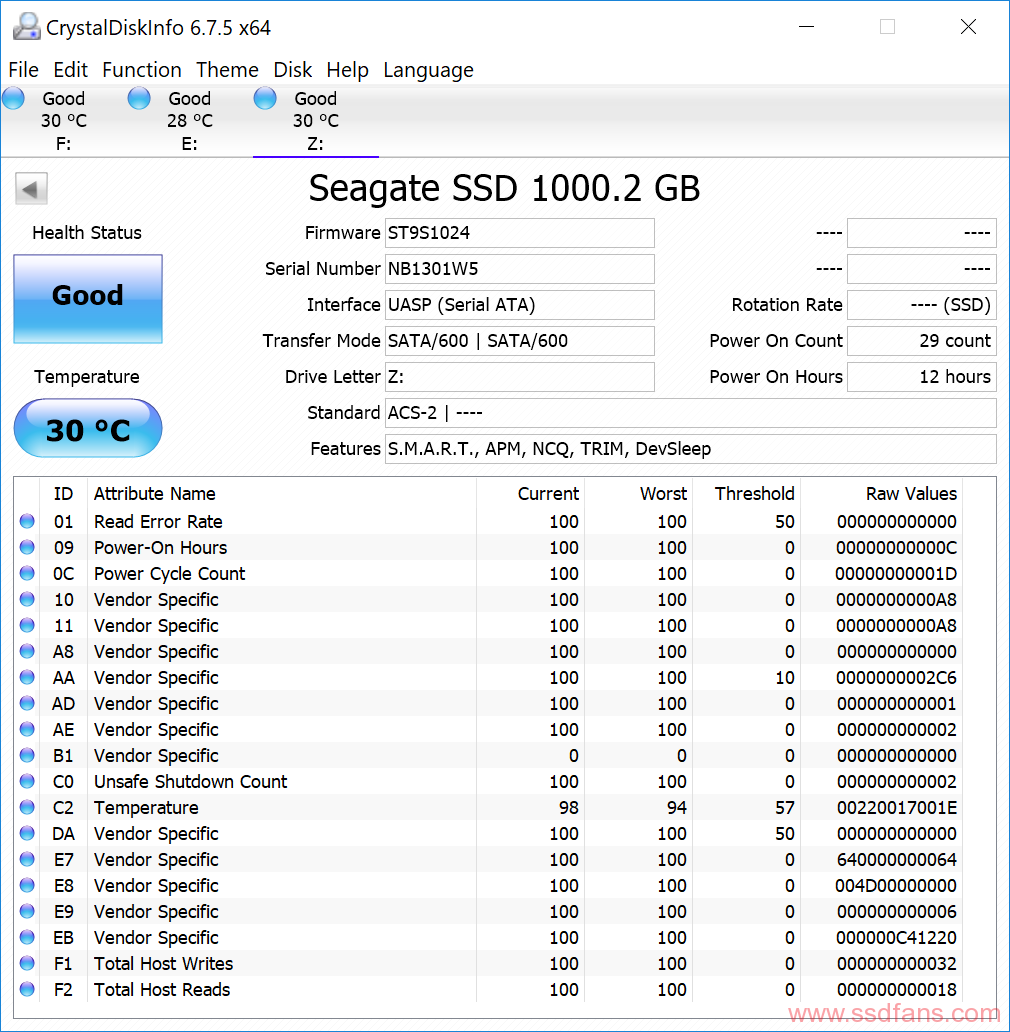Click the status orb for Temperature attribute C2
The width and height of the screenshot is (1010, 1032).
click(27, 807)
